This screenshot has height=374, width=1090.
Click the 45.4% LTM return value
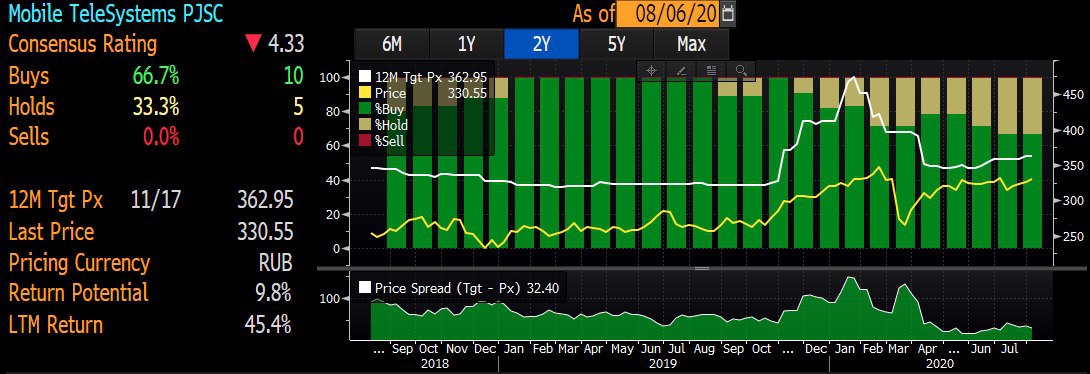268,325
